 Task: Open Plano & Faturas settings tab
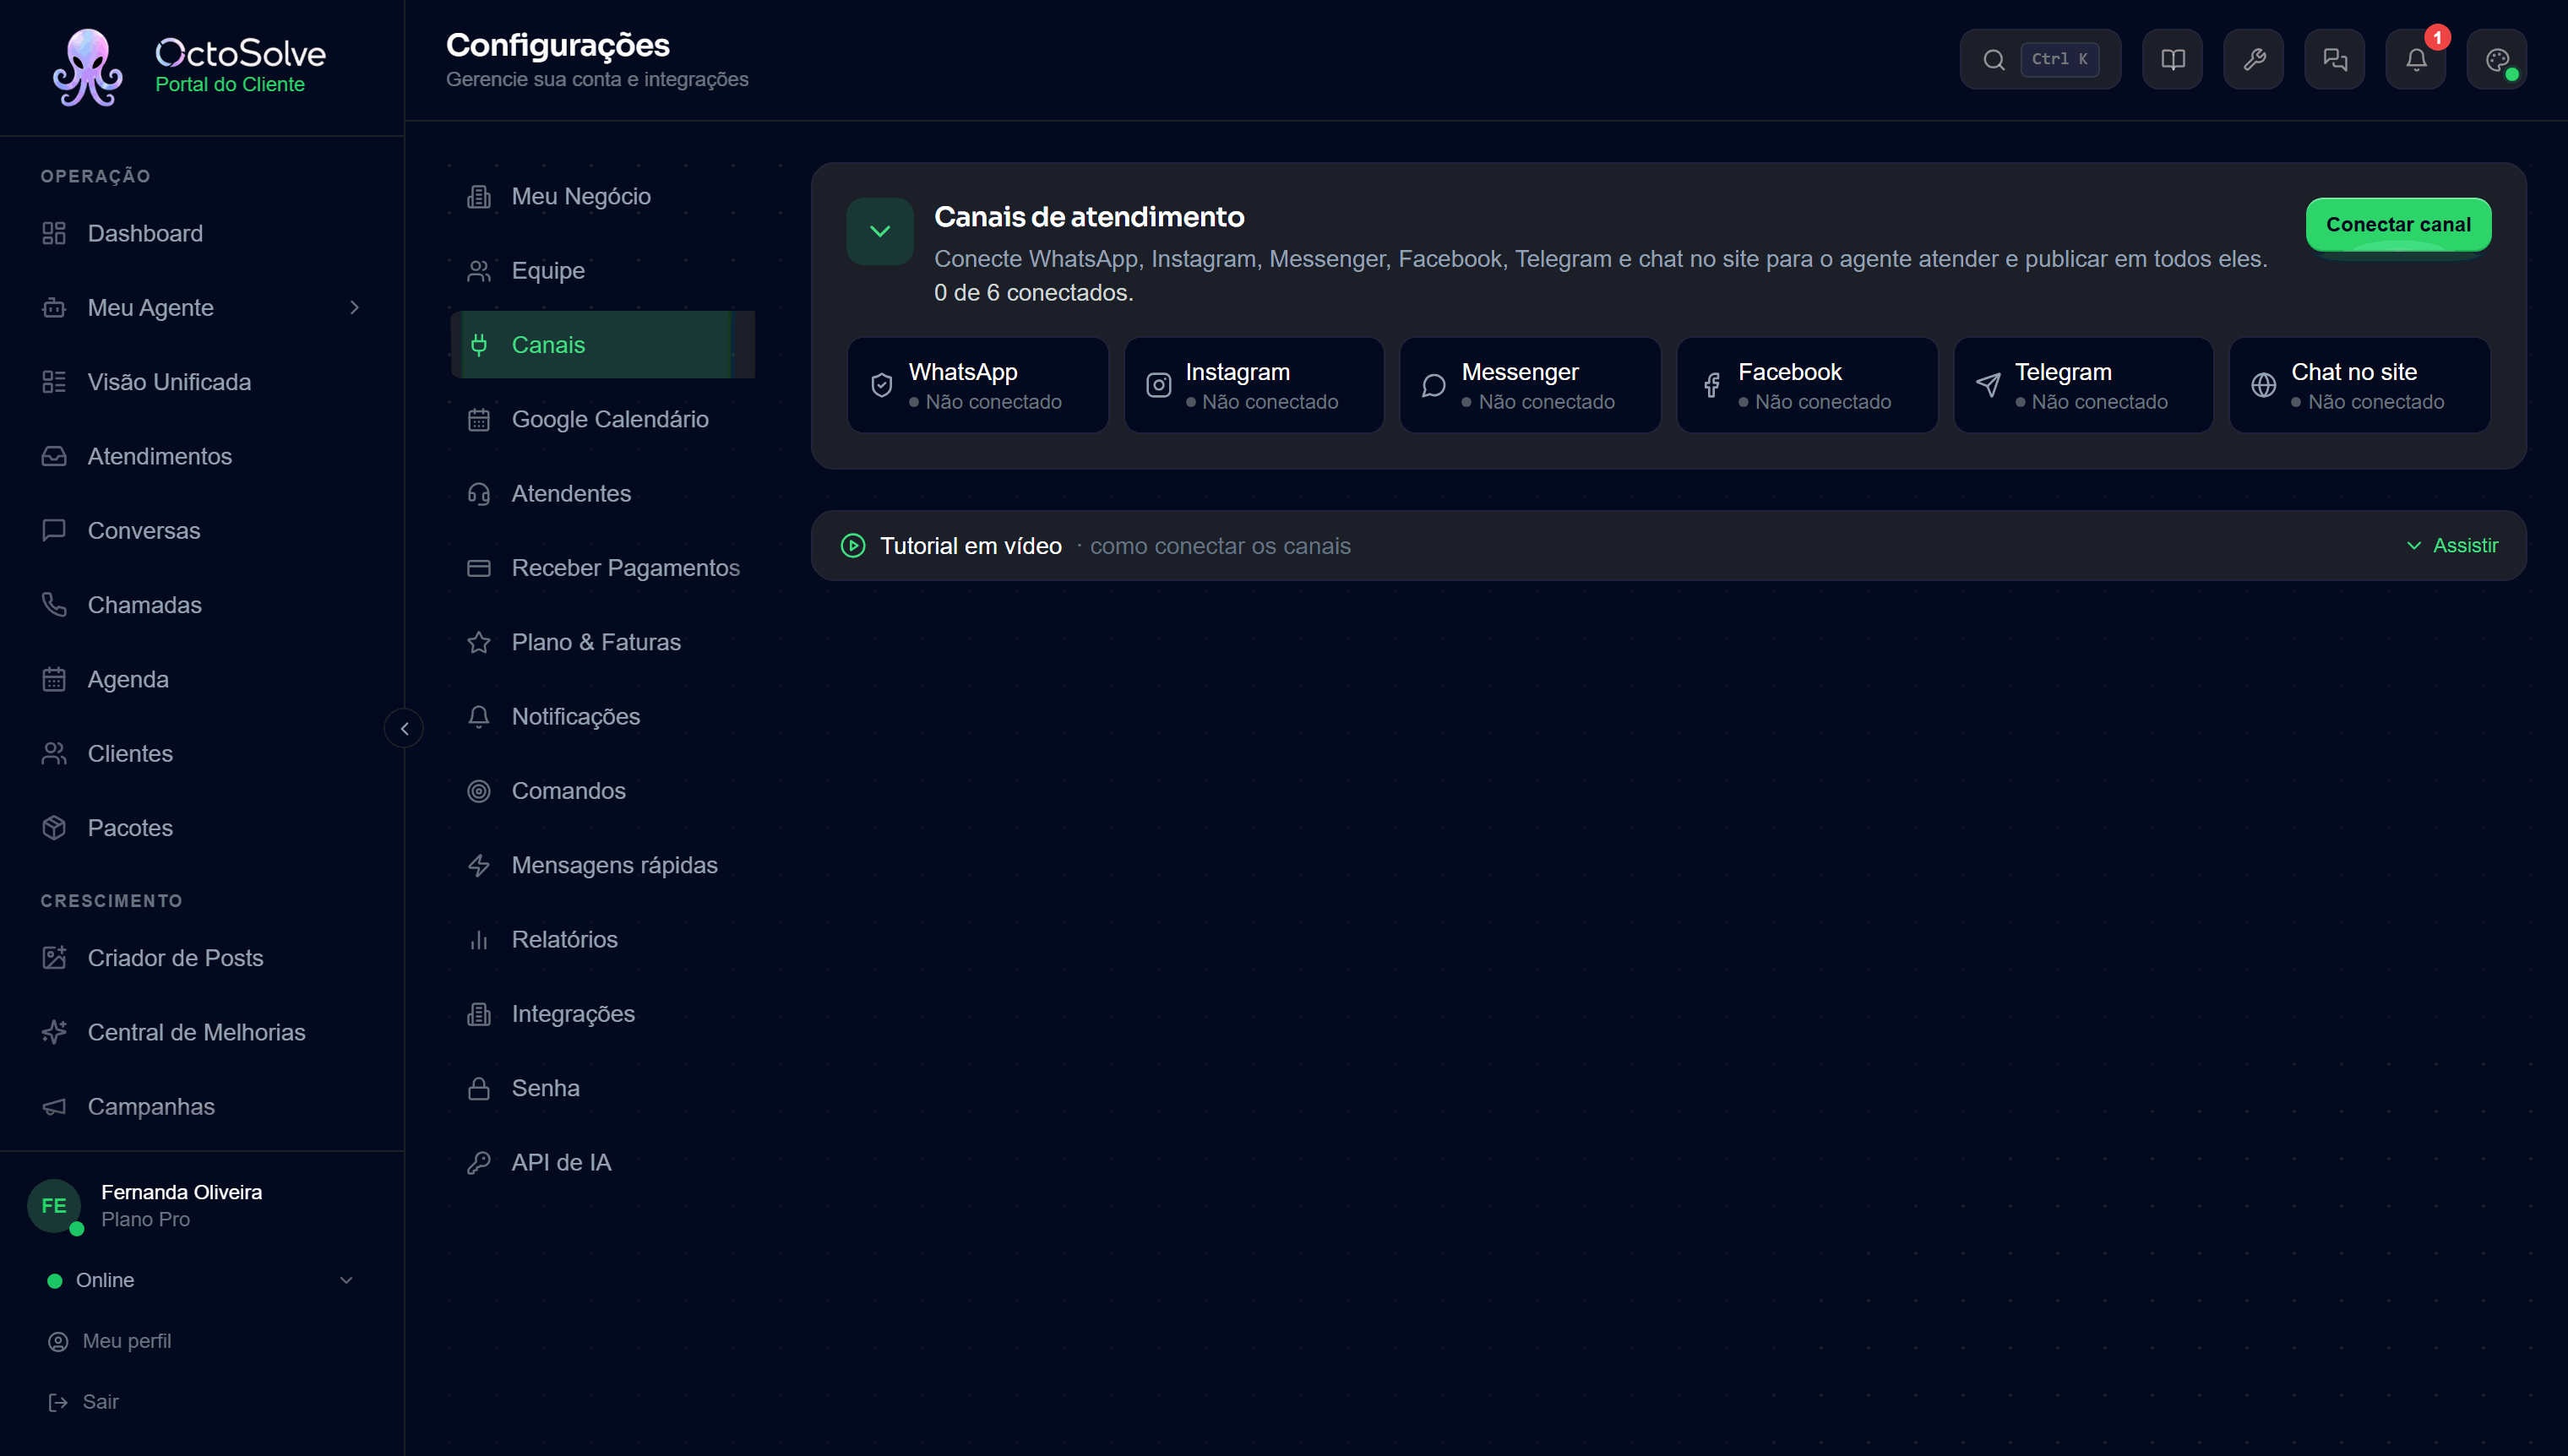tap(603, 642)
